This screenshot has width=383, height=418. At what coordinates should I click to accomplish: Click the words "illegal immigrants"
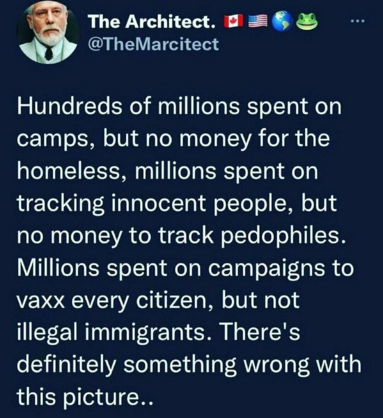(x=111, y=333)
